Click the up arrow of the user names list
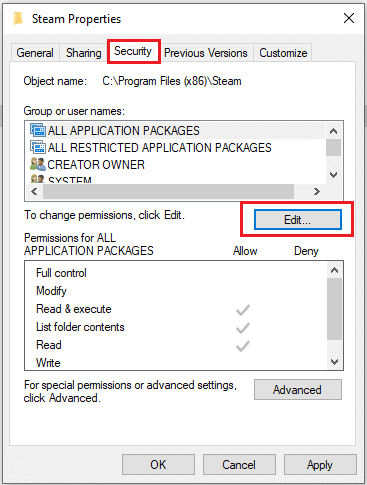The width and height of the screenshot is (367, 485). tap(333, 131)
